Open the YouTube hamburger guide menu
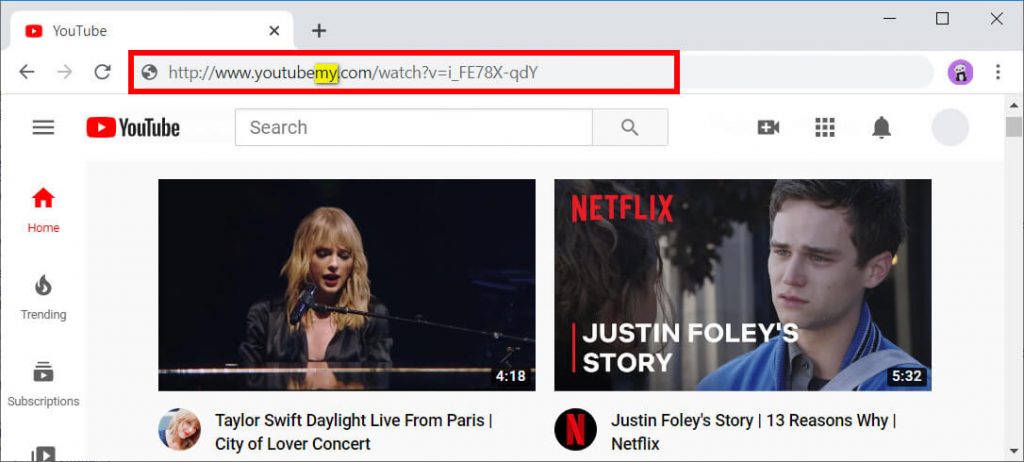 tap(43, 127)
